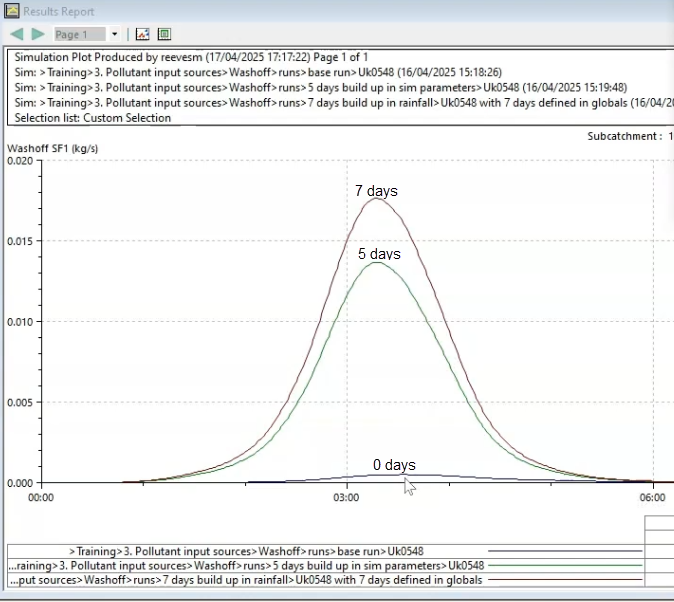Image resolution: width=674 pixels, height=602 pixels.
Task: Click the green 5 days legend line
Action: (x=565, y=565)
